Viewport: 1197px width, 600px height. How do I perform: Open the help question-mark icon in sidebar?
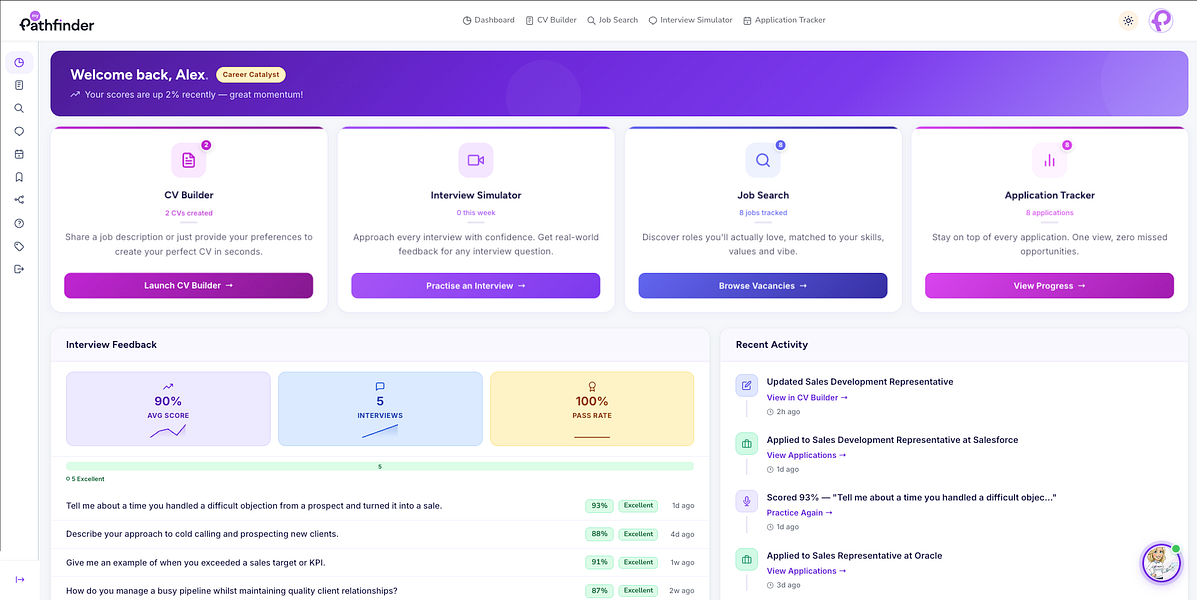pyautogui.click(x=19, y=224)
